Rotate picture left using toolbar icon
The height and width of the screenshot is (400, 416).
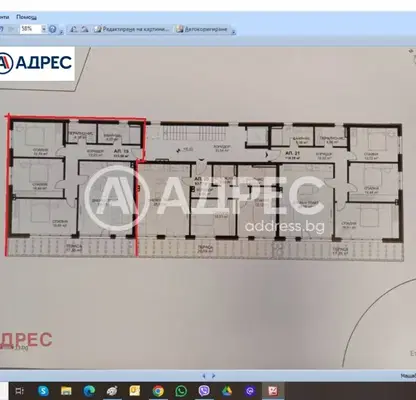(73, 29)
